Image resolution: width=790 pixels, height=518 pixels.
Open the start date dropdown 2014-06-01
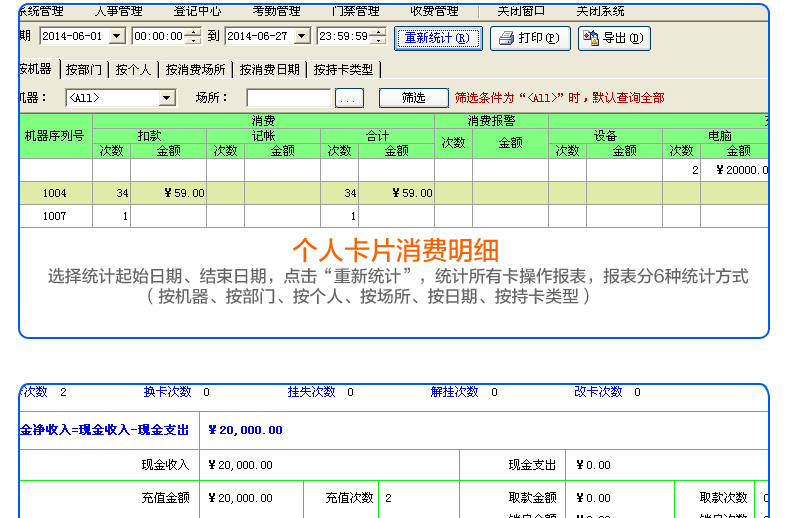pos(116,37)
